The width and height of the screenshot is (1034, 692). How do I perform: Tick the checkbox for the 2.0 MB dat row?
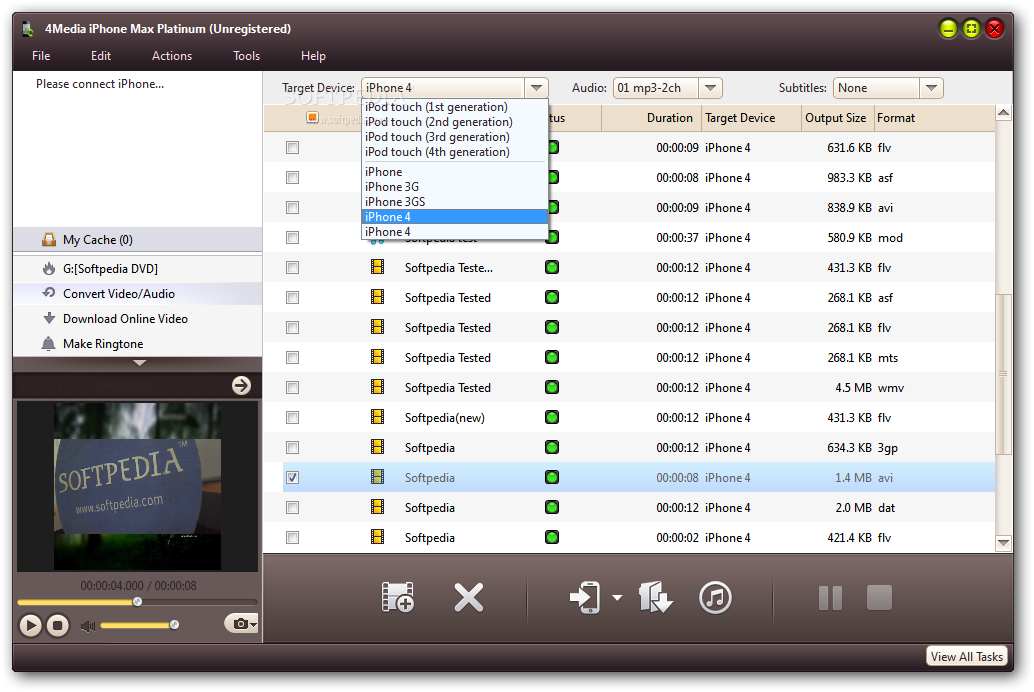click(292, 507)
